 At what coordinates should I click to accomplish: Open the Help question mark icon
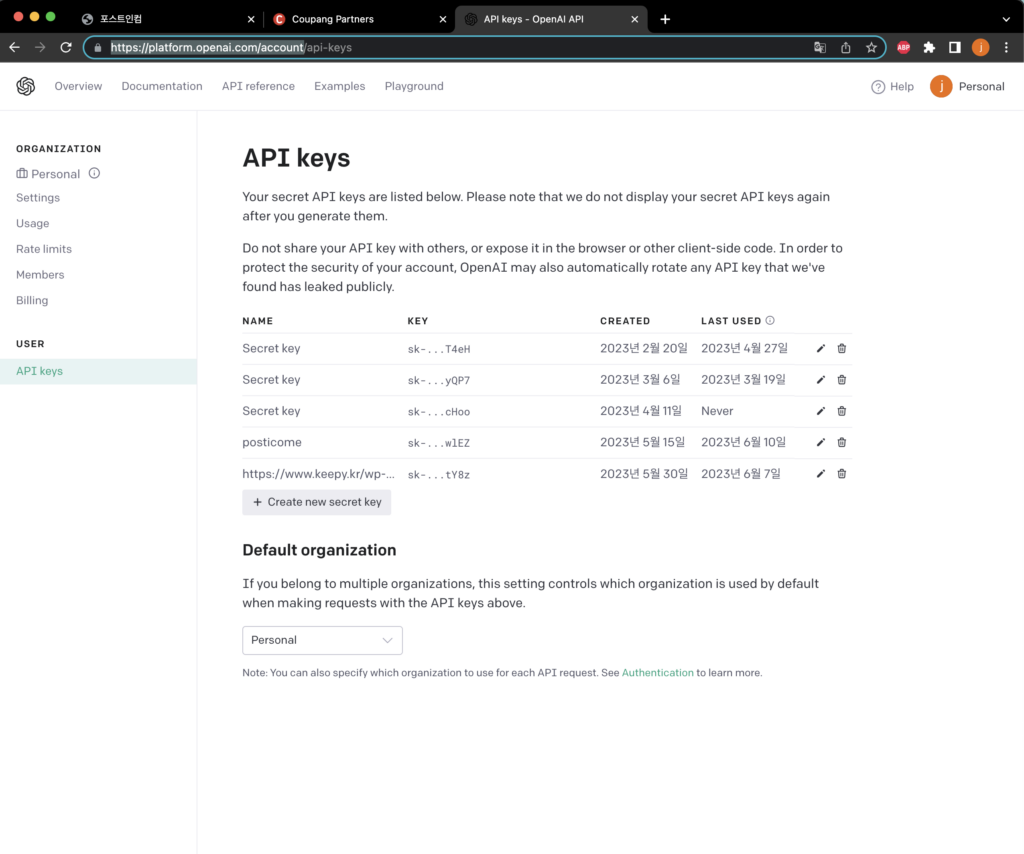click(878, 87)
